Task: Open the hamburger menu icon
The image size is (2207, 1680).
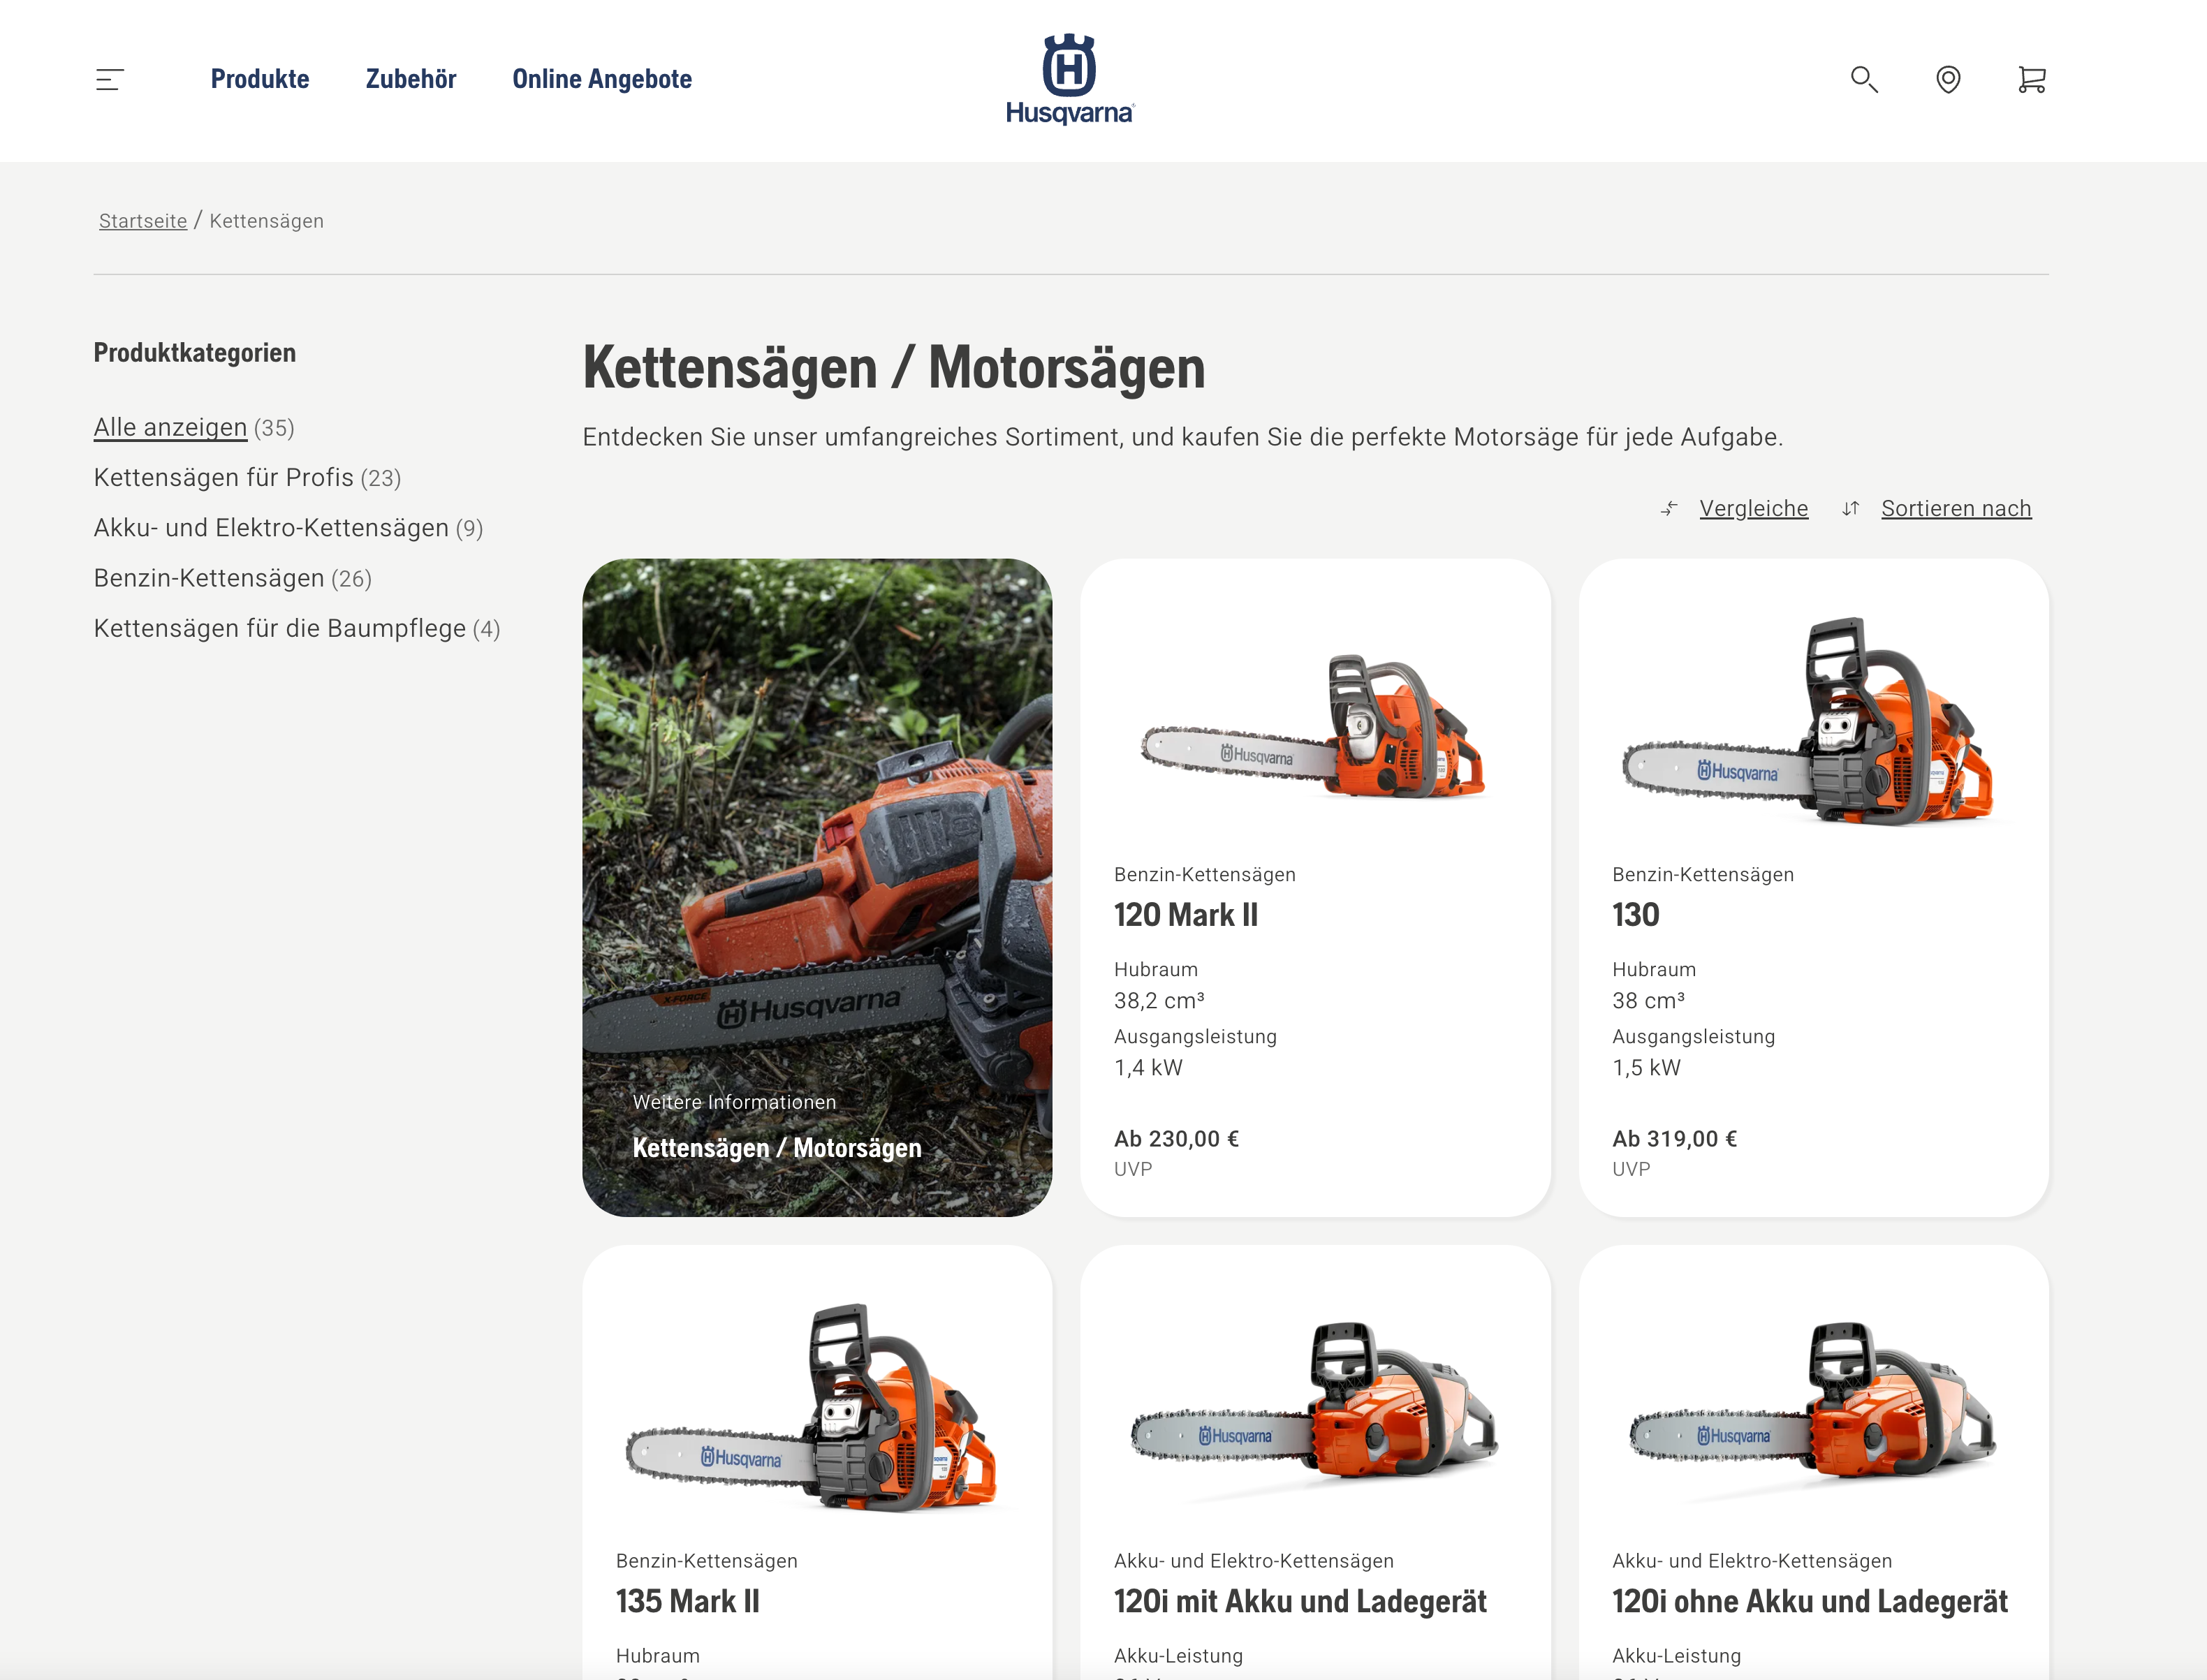Action: click(x=110, y=80)
